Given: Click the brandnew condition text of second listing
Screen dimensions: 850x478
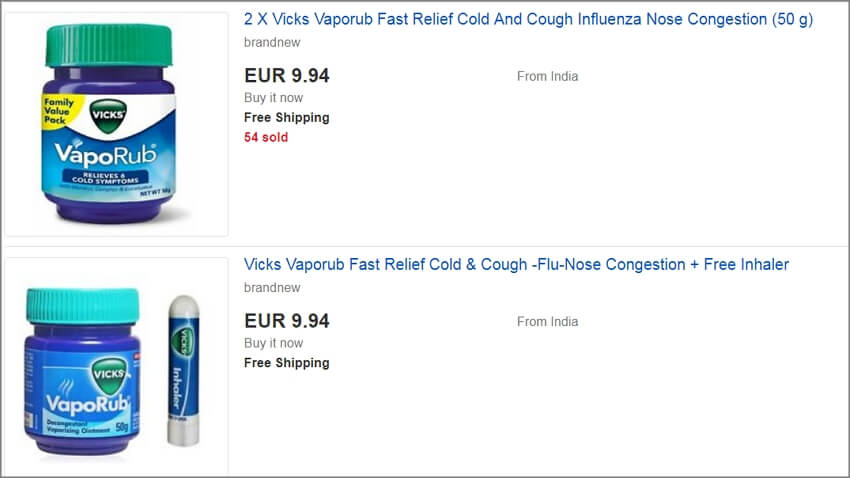Looking at the screenshot, I should tap(272, 288).
